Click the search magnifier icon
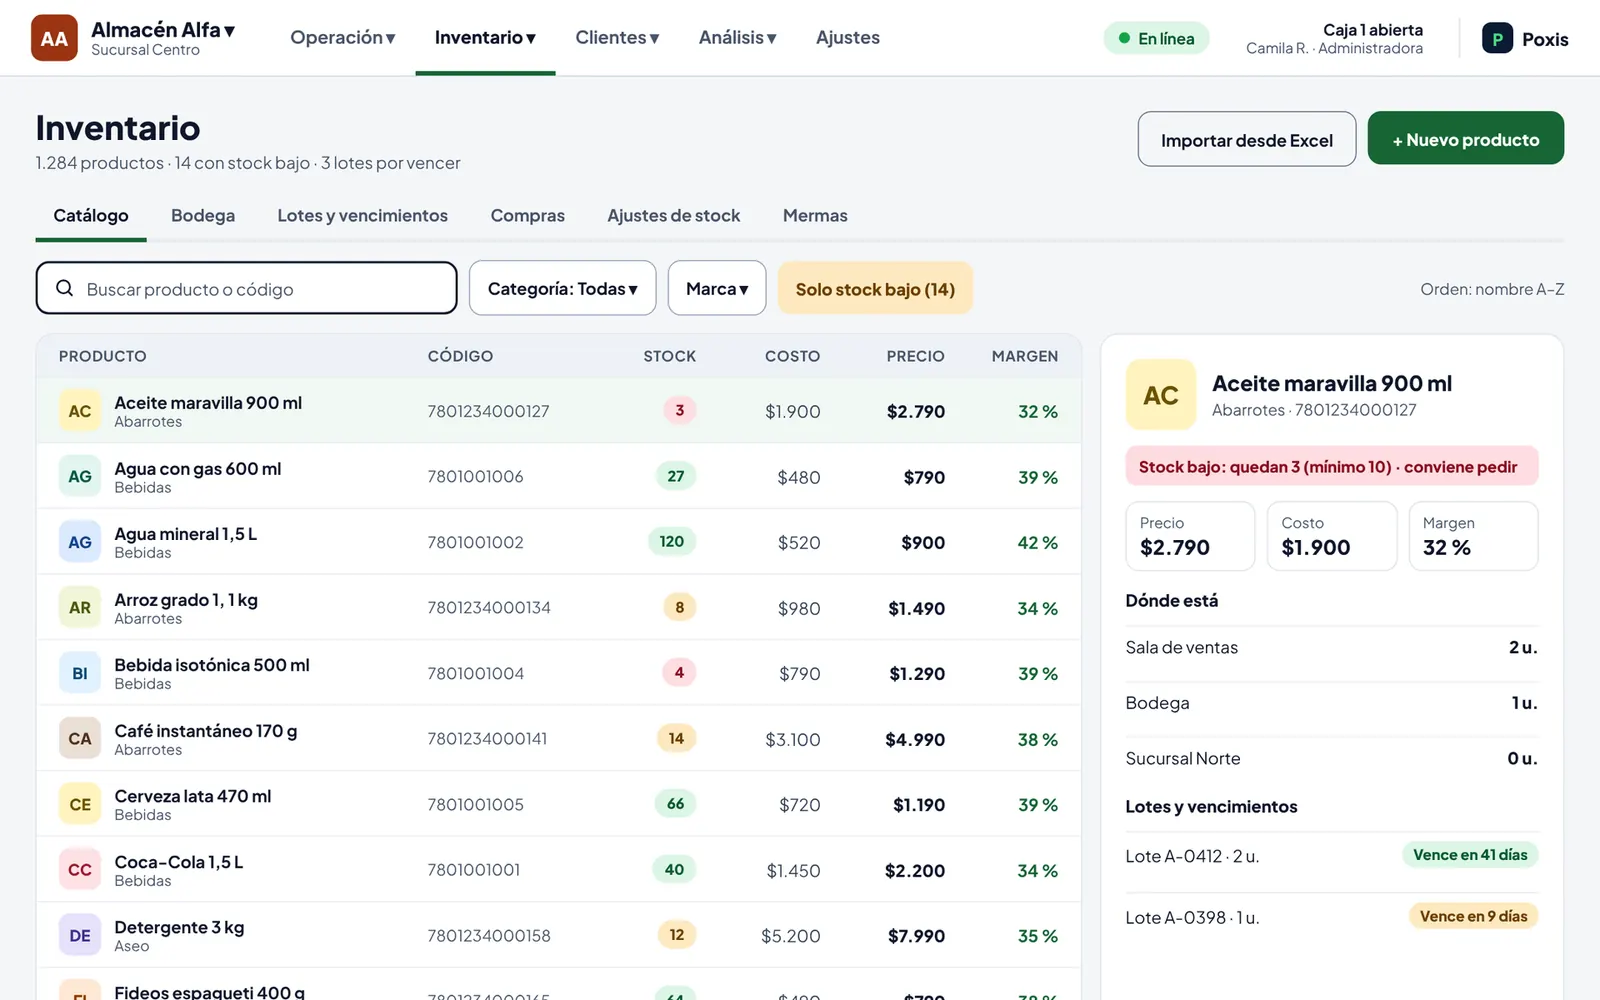 pos(65,288)
